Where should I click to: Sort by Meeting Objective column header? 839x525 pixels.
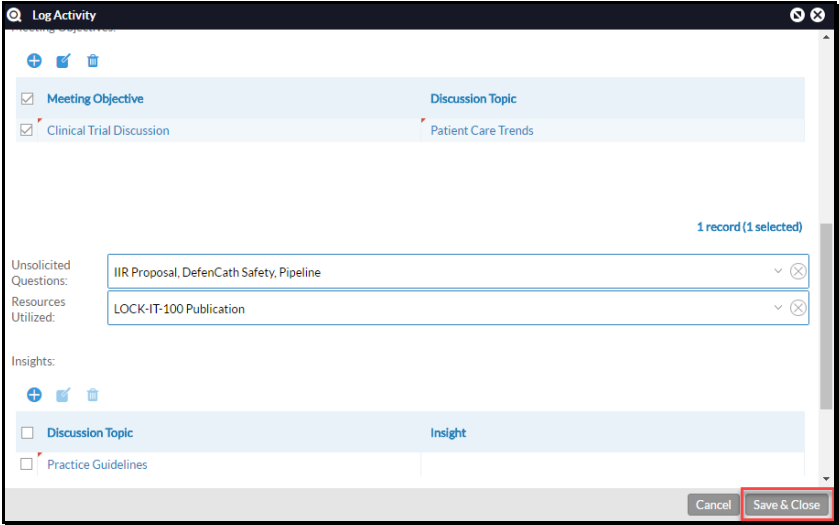pos(95,98)
